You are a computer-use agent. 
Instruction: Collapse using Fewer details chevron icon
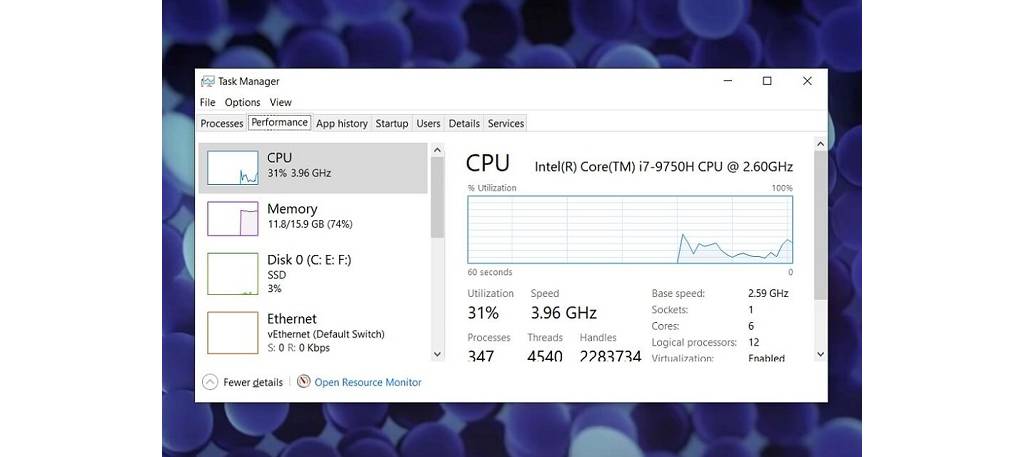210,382
